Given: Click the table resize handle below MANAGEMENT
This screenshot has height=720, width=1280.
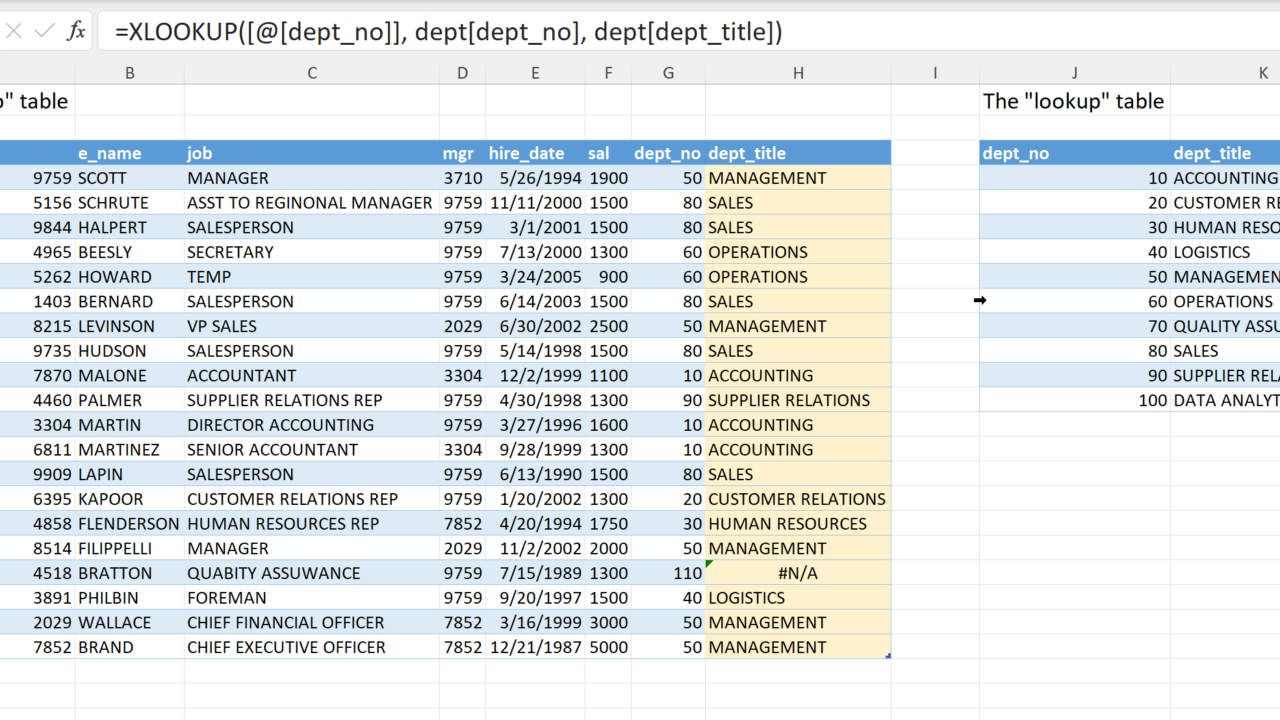Looking at the screenshot, I should 888,656.
